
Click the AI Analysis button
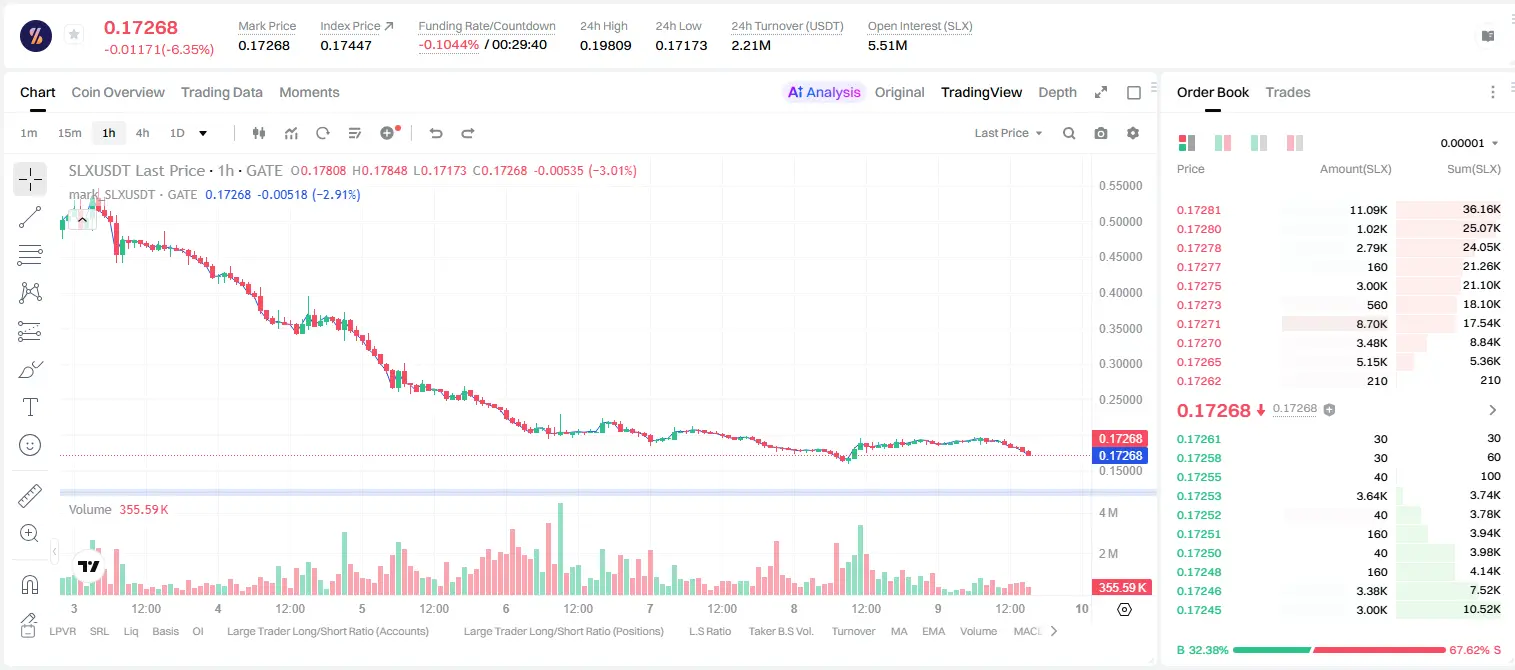[823, 92]
